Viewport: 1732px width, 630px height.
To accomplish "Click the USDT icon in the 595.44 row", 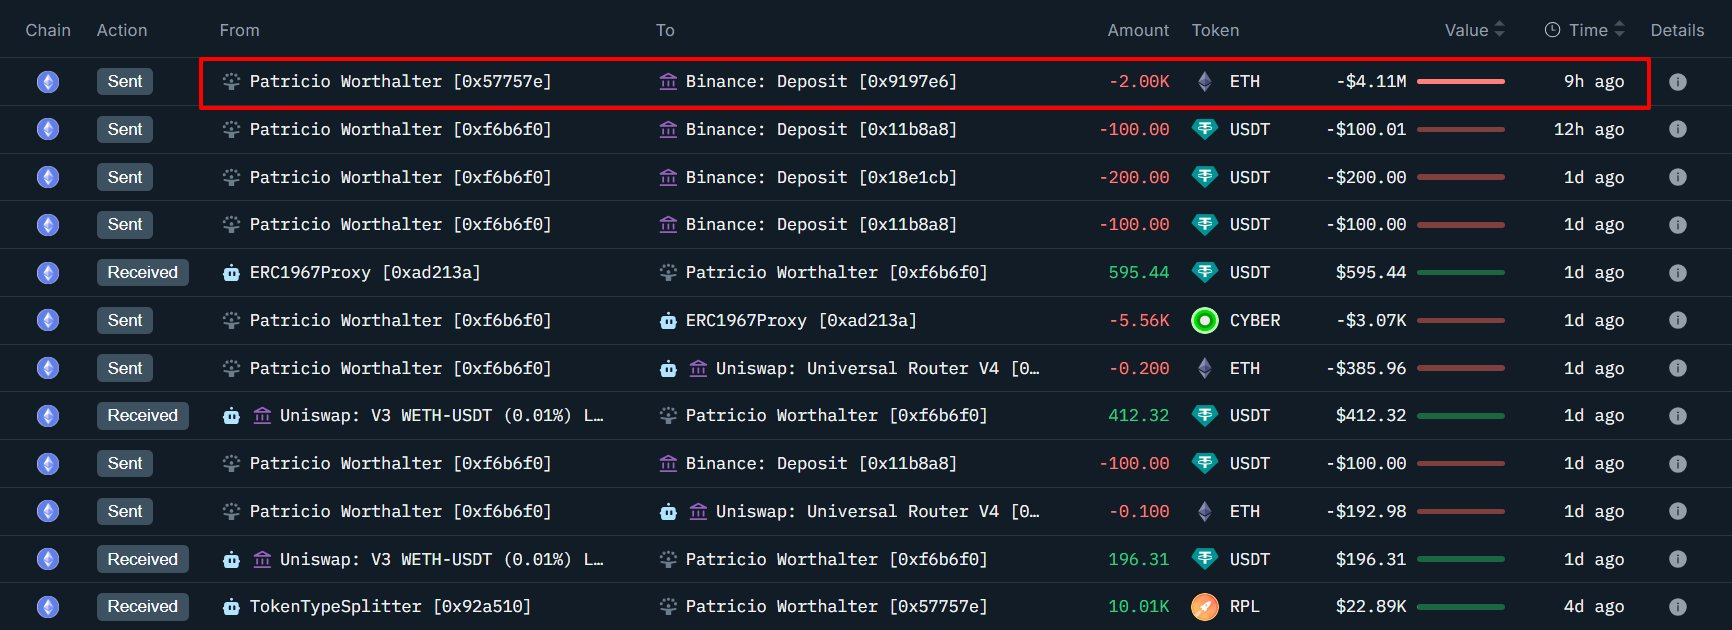I will coord(1205,273).
